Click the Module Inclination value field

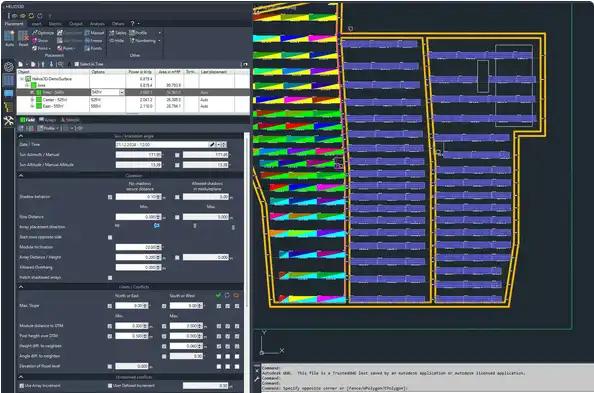pos(139,247)
